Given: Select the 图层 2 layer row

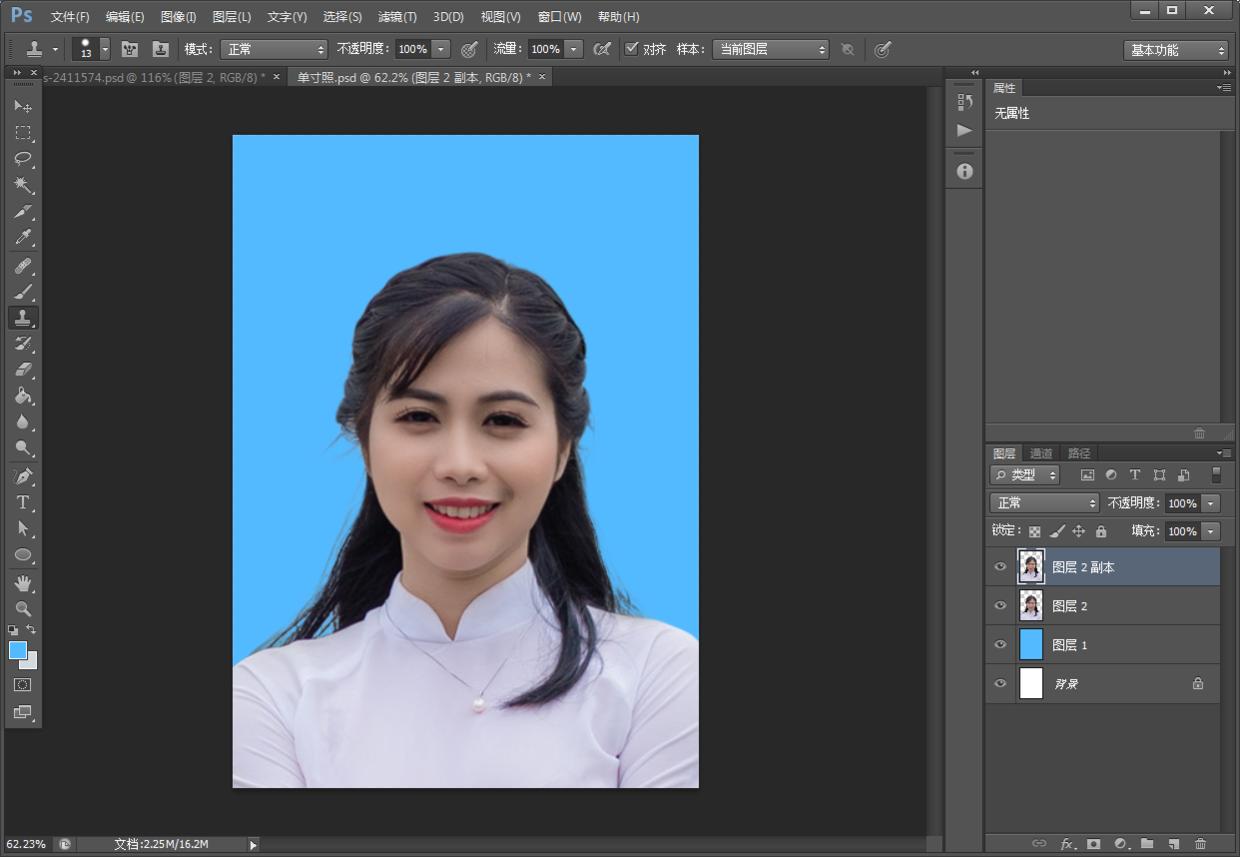Looking at the screenshot, I should point(1120,606).
